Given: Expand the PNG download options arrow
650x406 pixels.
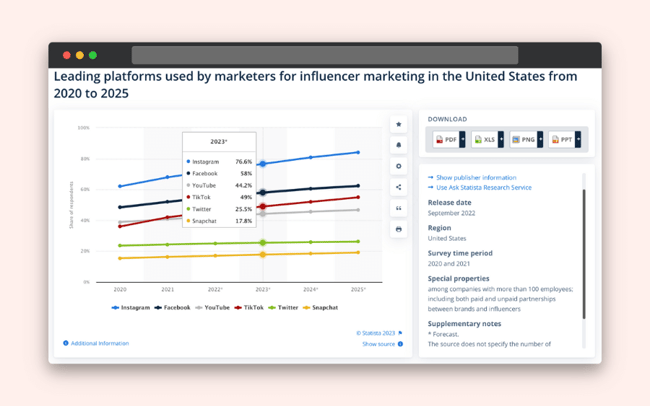Looking at the screenshot, I should (x=540, y=140).
